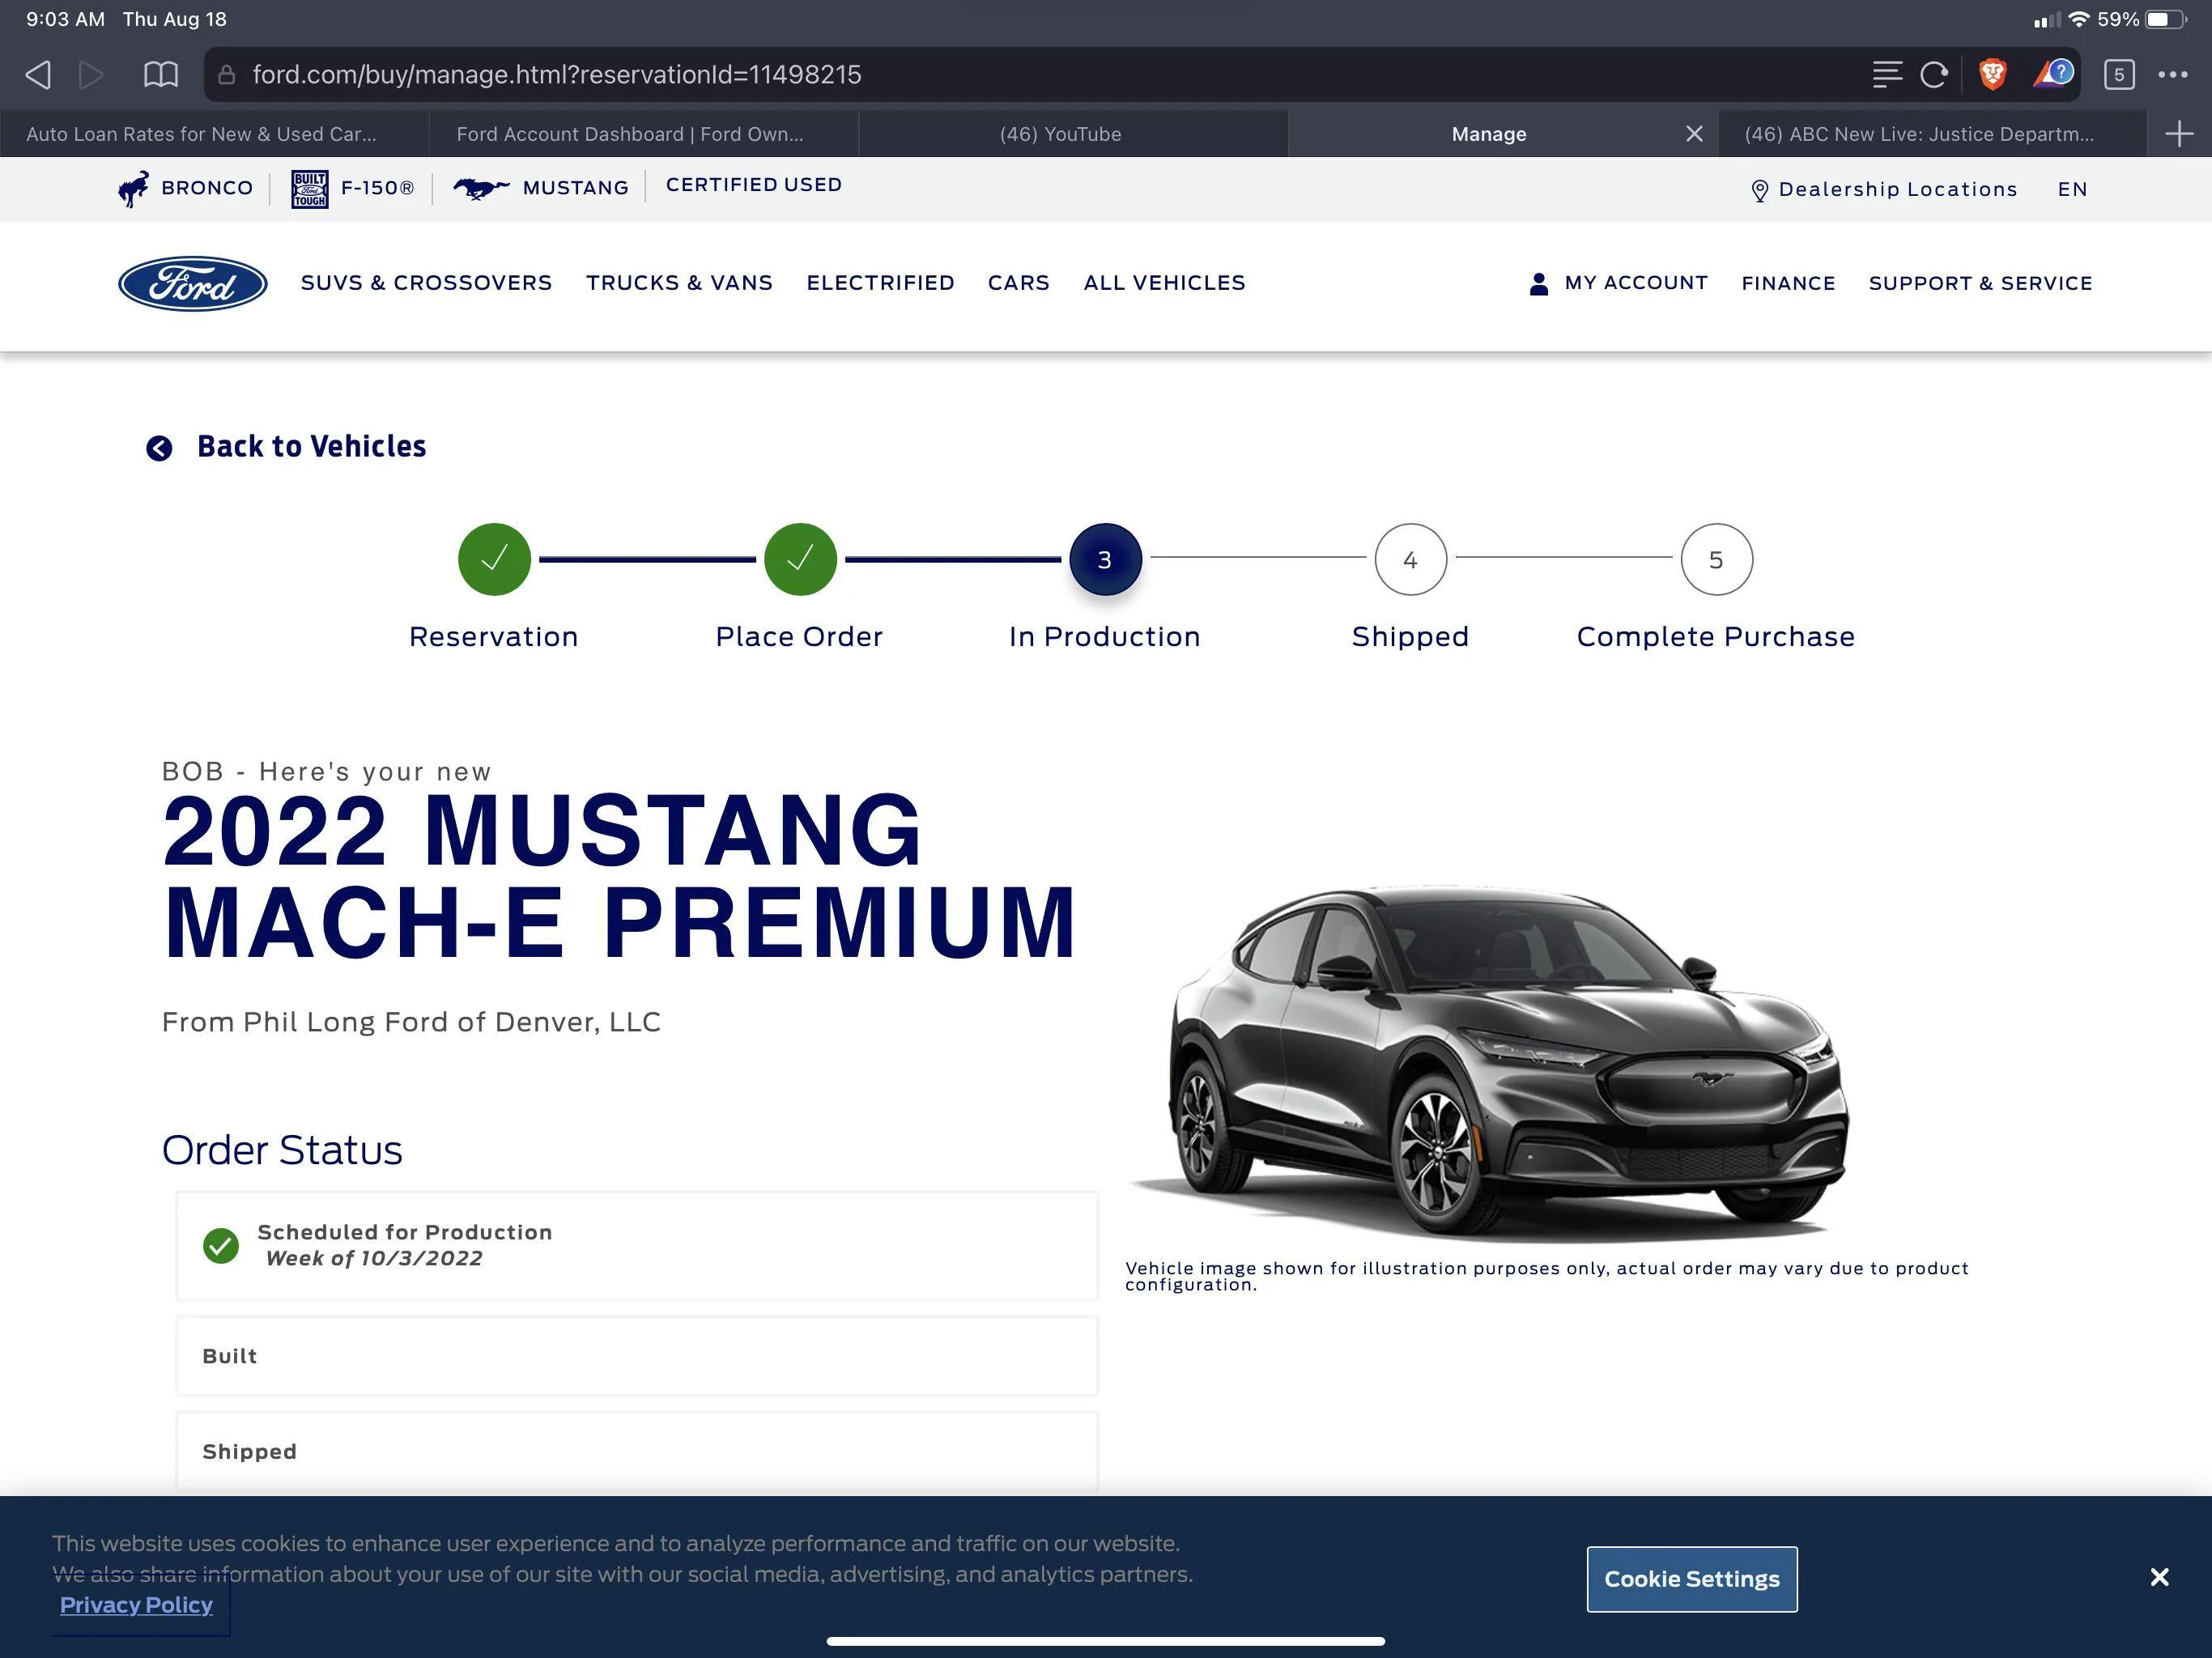Open reader mode lines icon
Viewport: 2212px width, 1658px height.
[x=1887, y=75]
